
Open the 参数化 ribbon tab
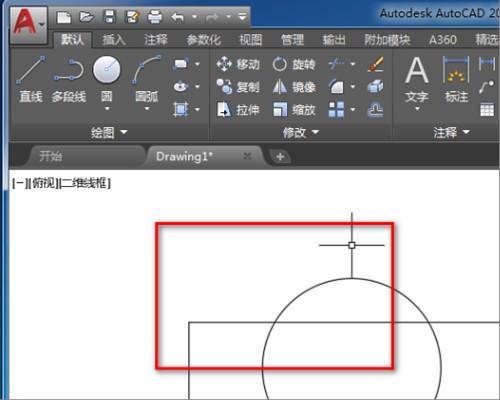pos(203,40)
